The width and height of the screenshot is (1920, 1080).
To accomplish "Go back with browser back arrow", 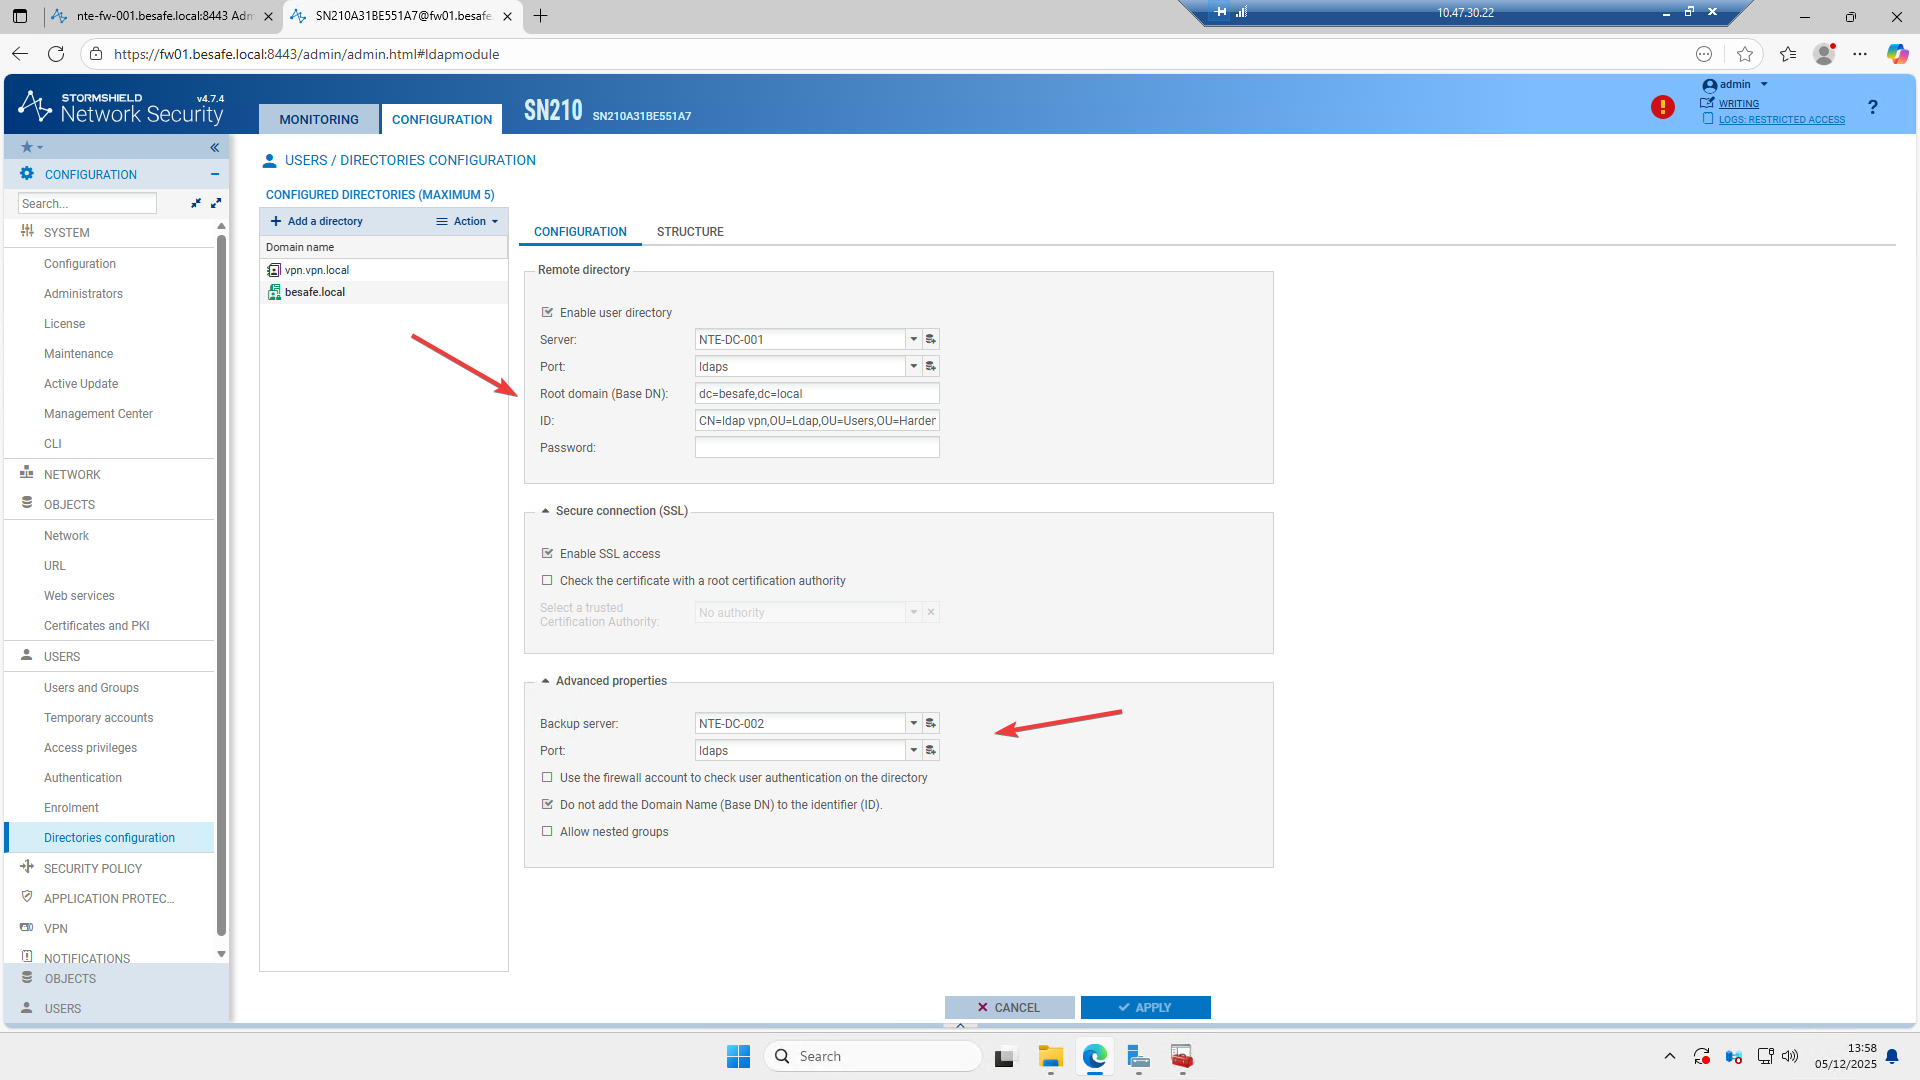I will (20, 54).
